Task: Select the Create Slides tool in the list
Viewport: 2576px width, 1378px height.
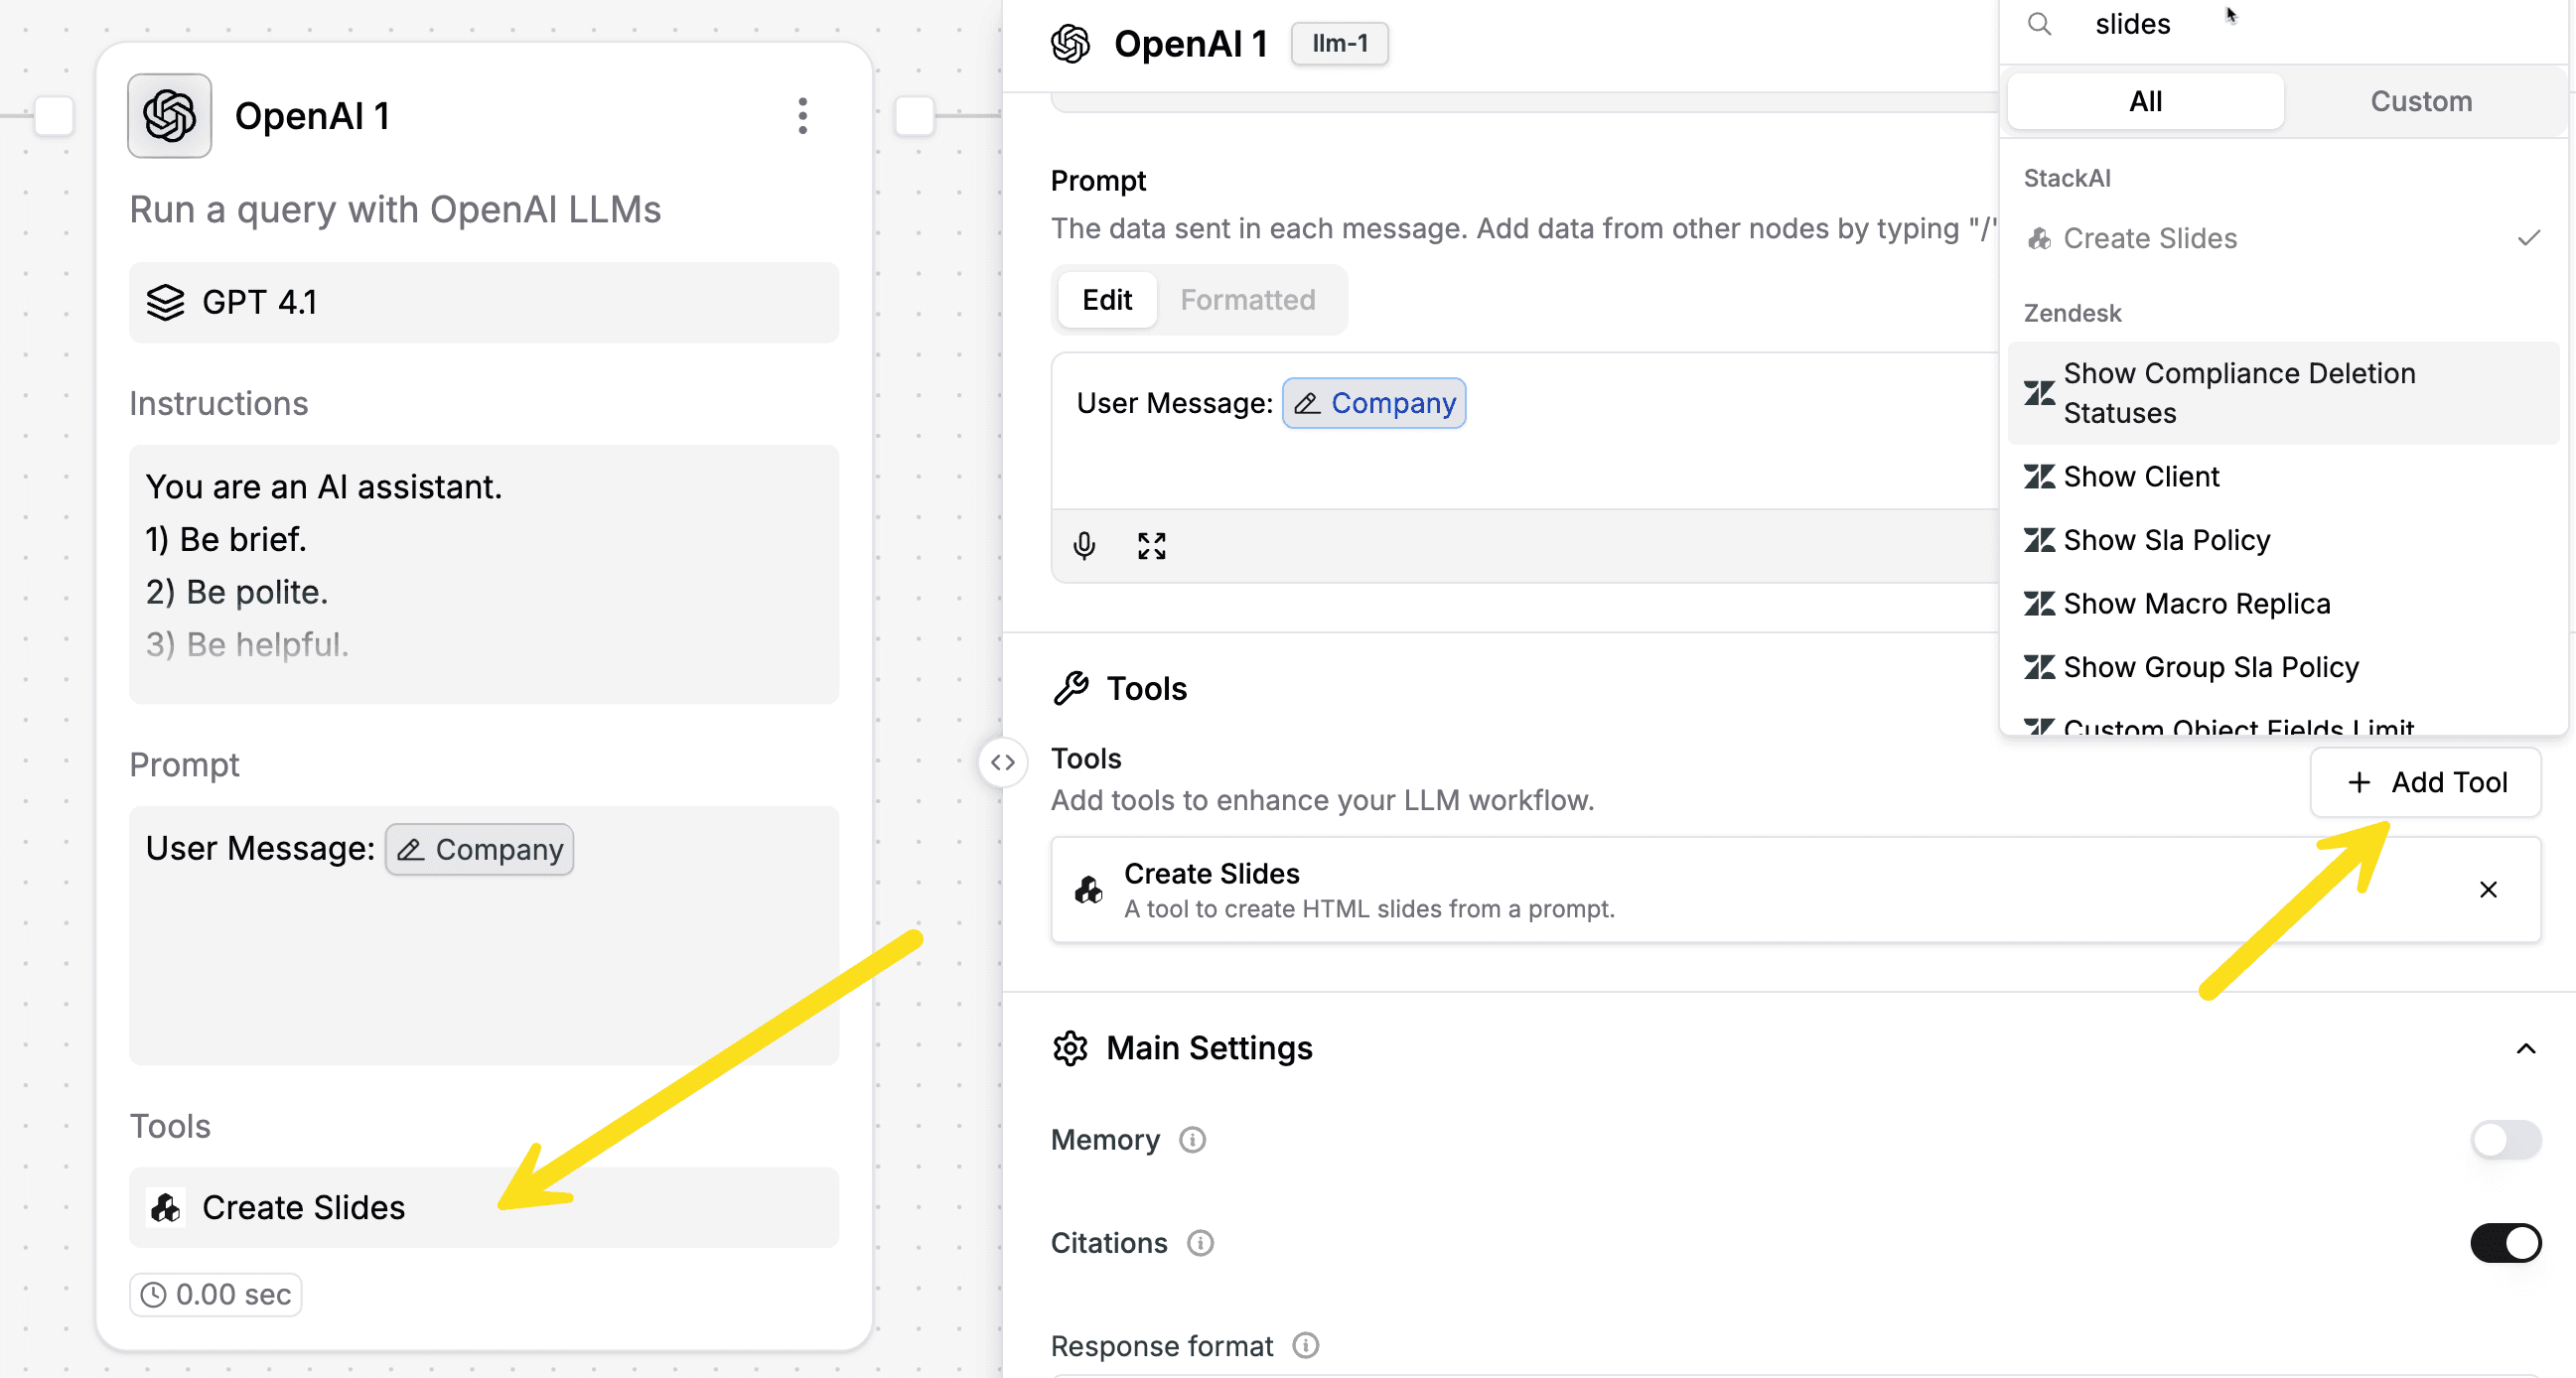Action: 2283,238
